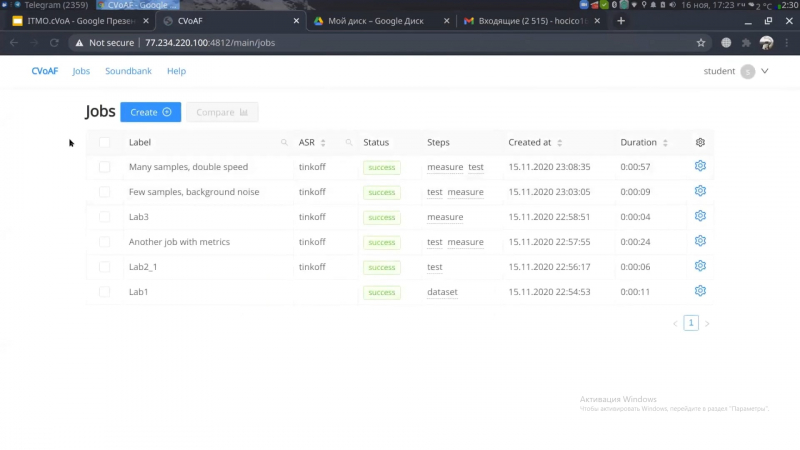Tick the checkbox for Lab2_1 job
This screenshot has width=800, height=450.
click(105, 267)
